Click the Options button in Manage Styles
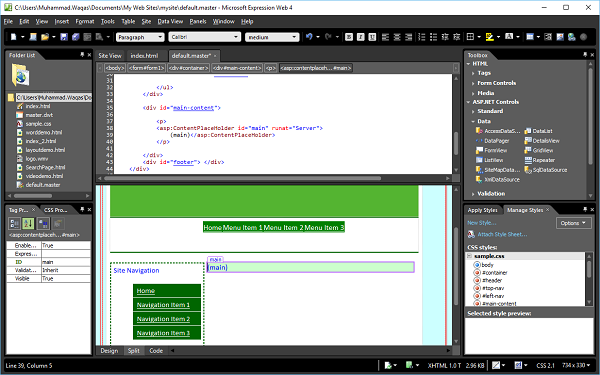The width and height of the screenshot is (600, 375). pos(573,223)
